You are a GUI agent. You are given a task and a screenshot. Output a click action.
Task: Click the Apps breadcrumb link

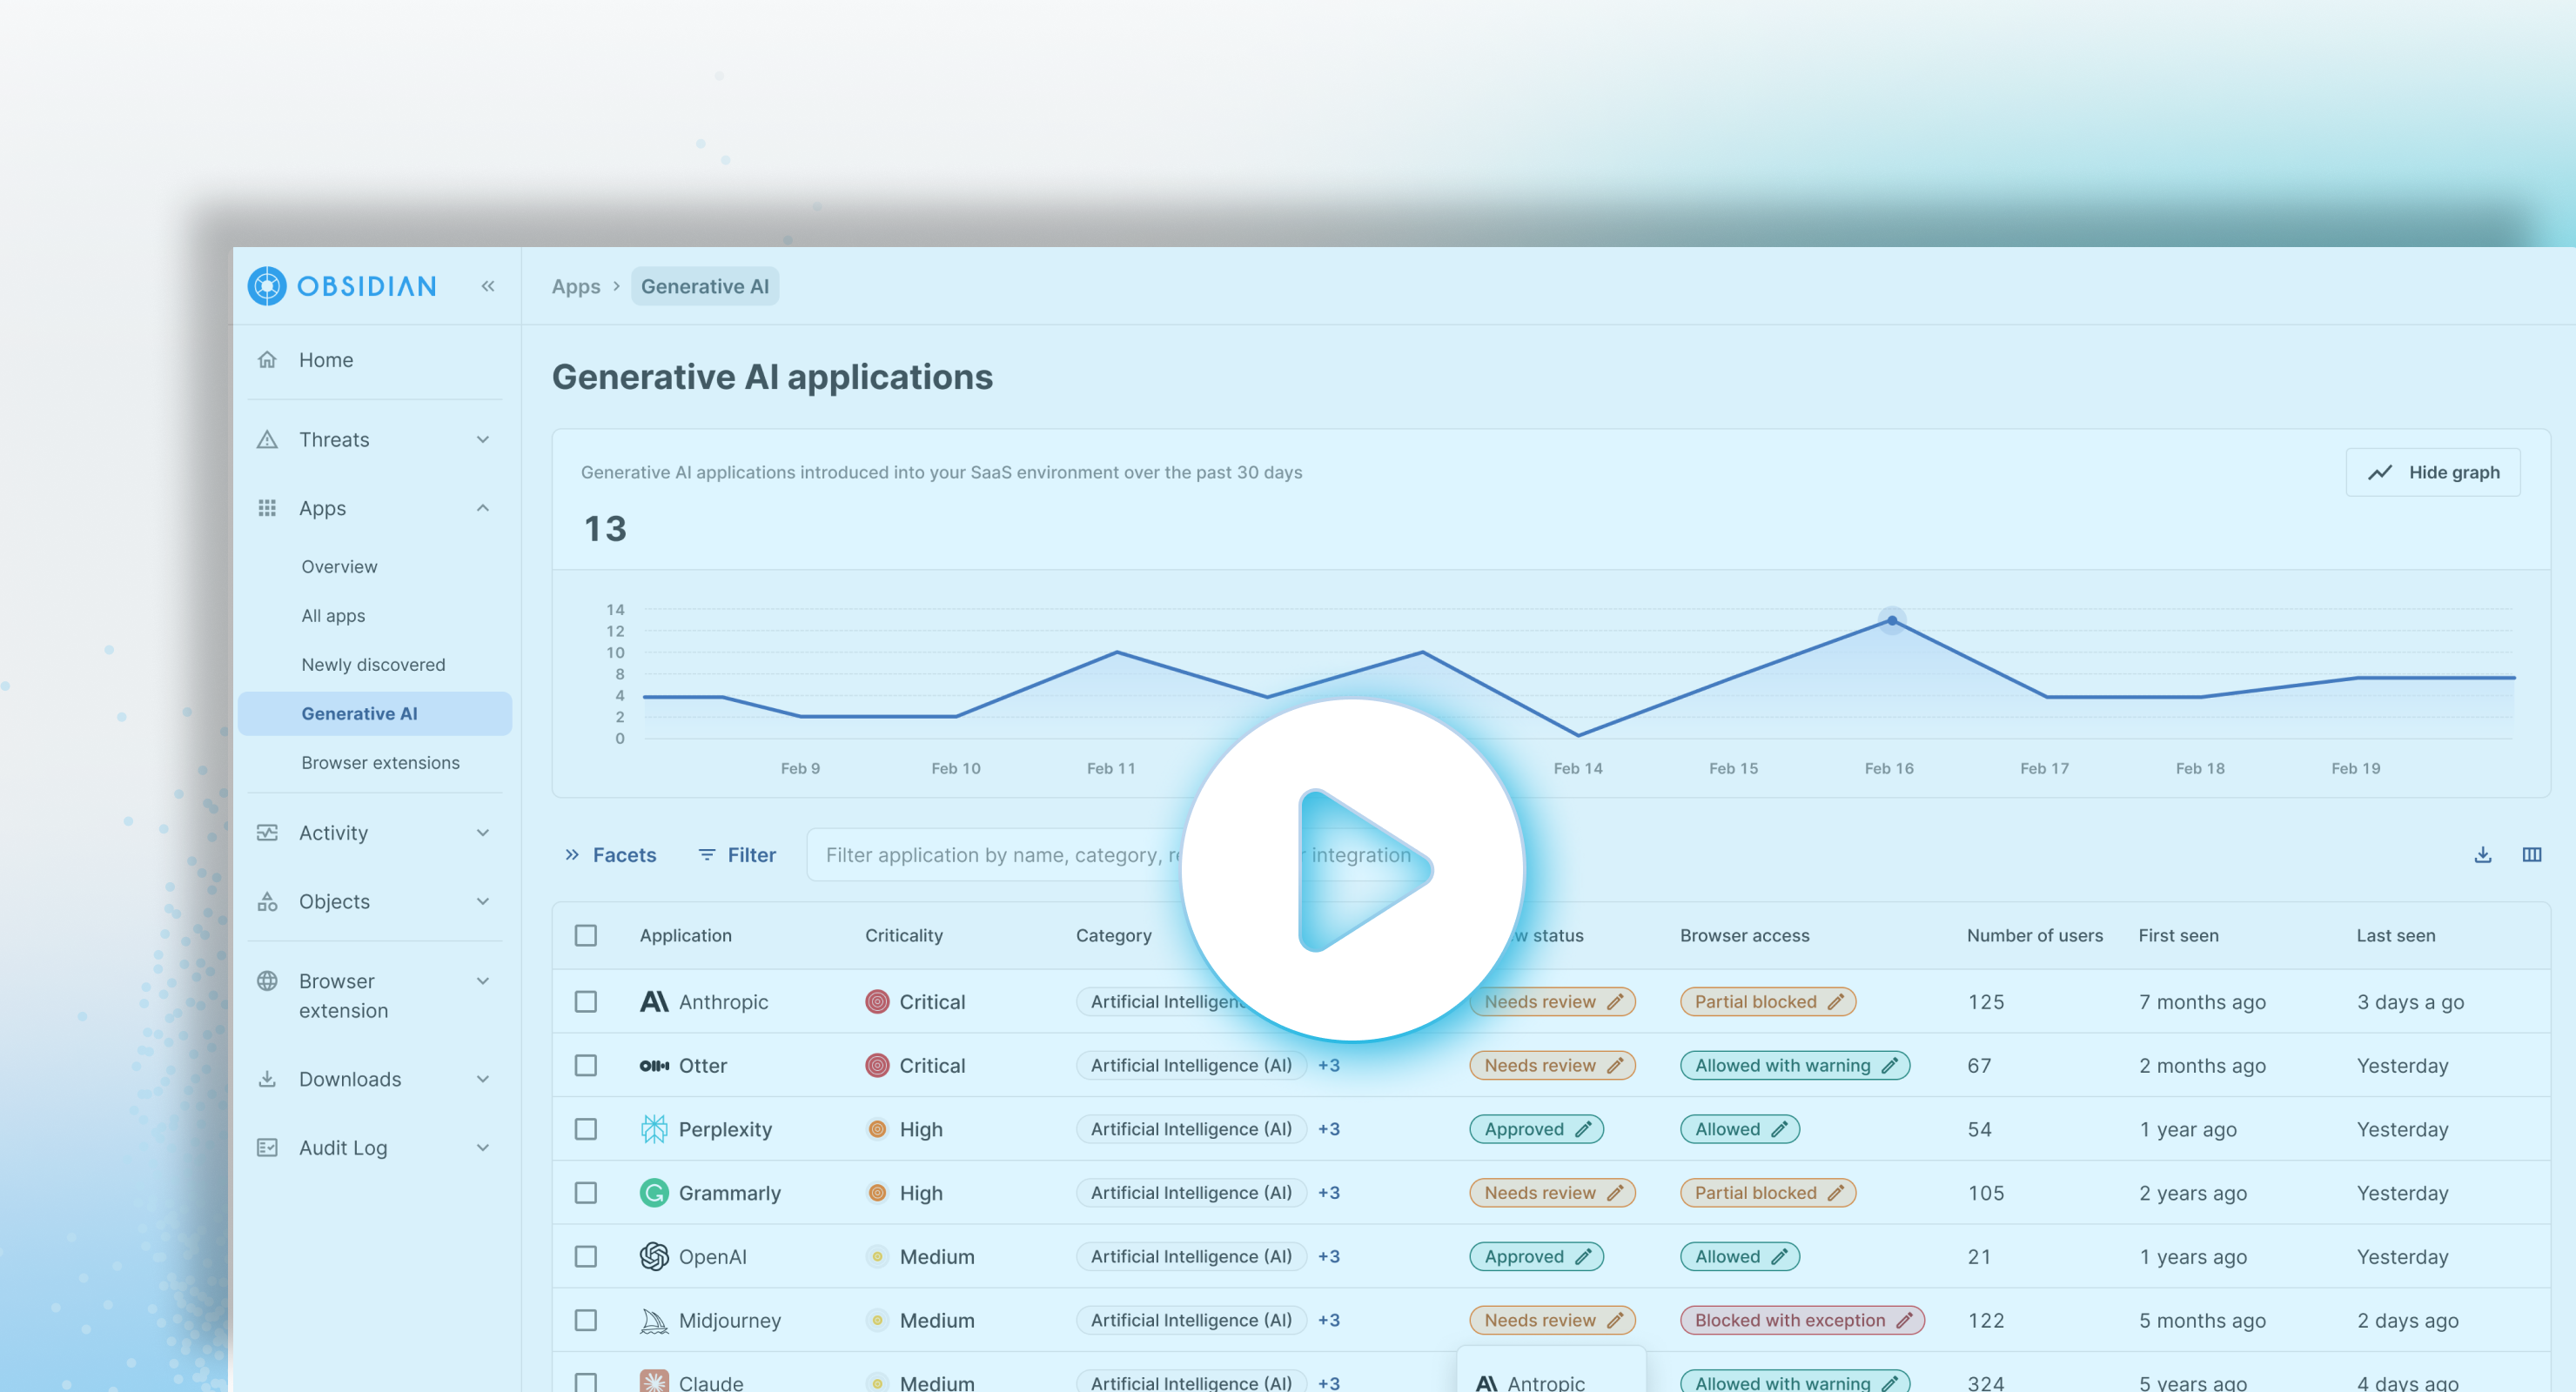[x=576, y=287]
